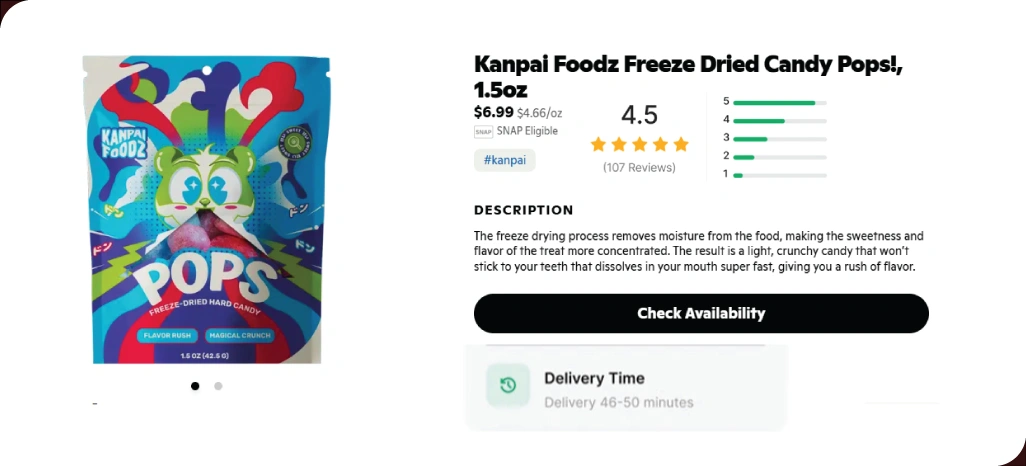Click the product title heading
This screenshot has width=1026, height=466.
688,77
